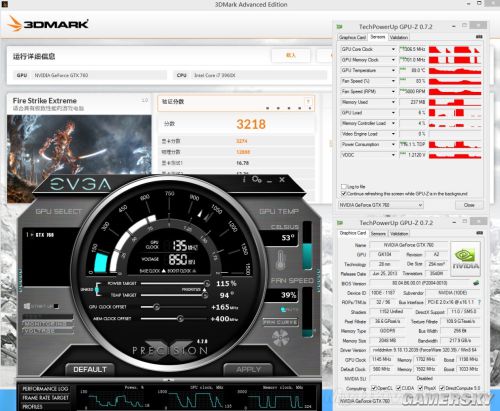Click the bus interface question mark icon
The width and height of the screenshot is (500, 411).
(x=479, y=302)
